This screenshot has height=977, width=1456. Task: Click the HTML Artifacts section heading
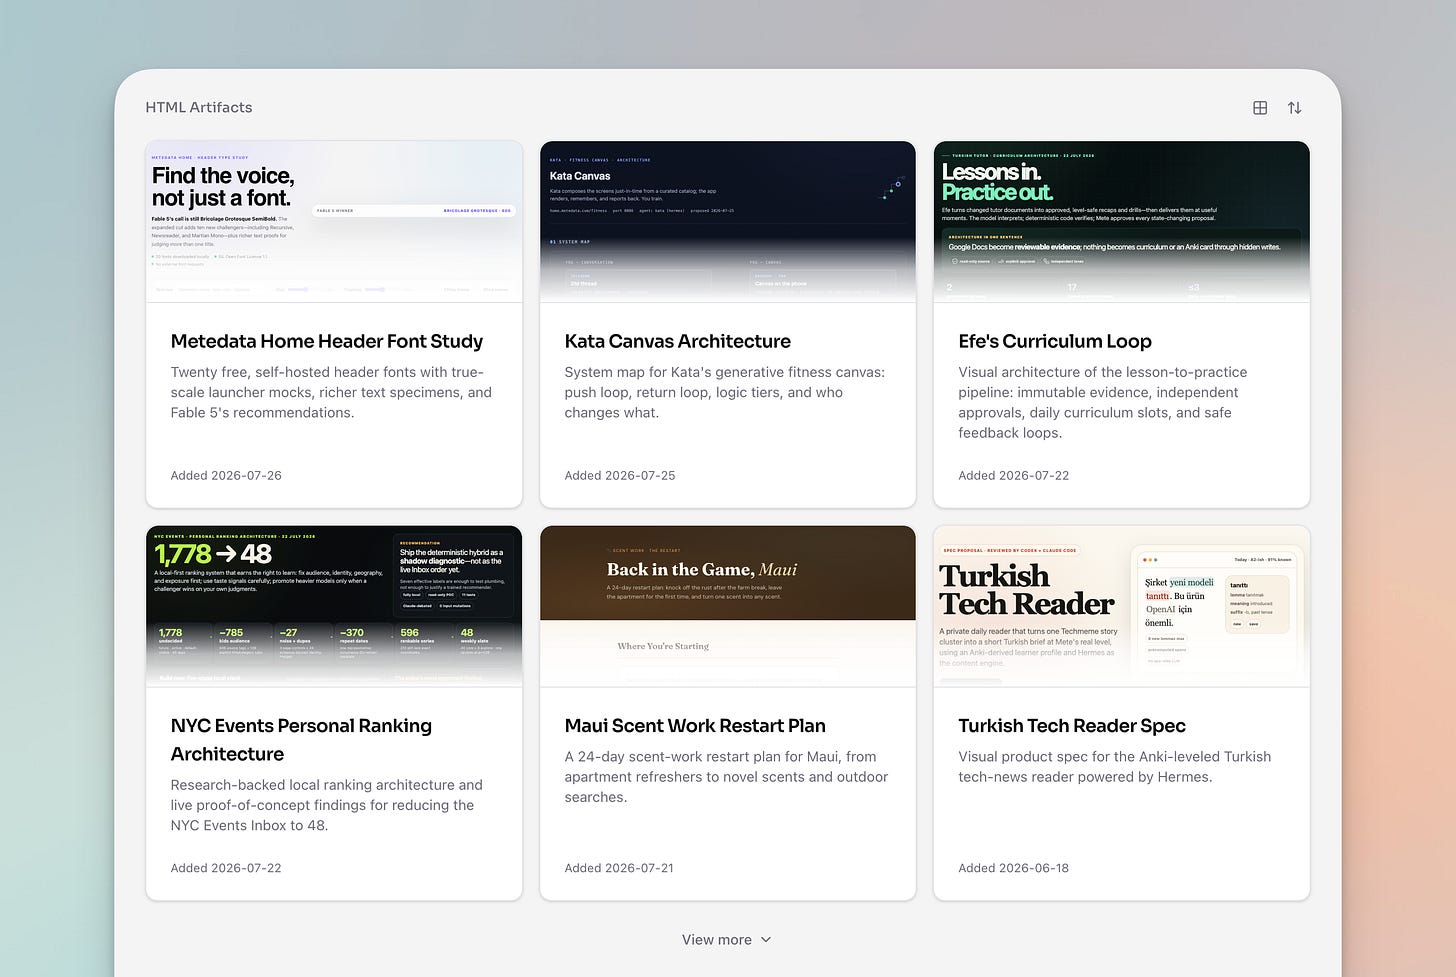(199, 107)
